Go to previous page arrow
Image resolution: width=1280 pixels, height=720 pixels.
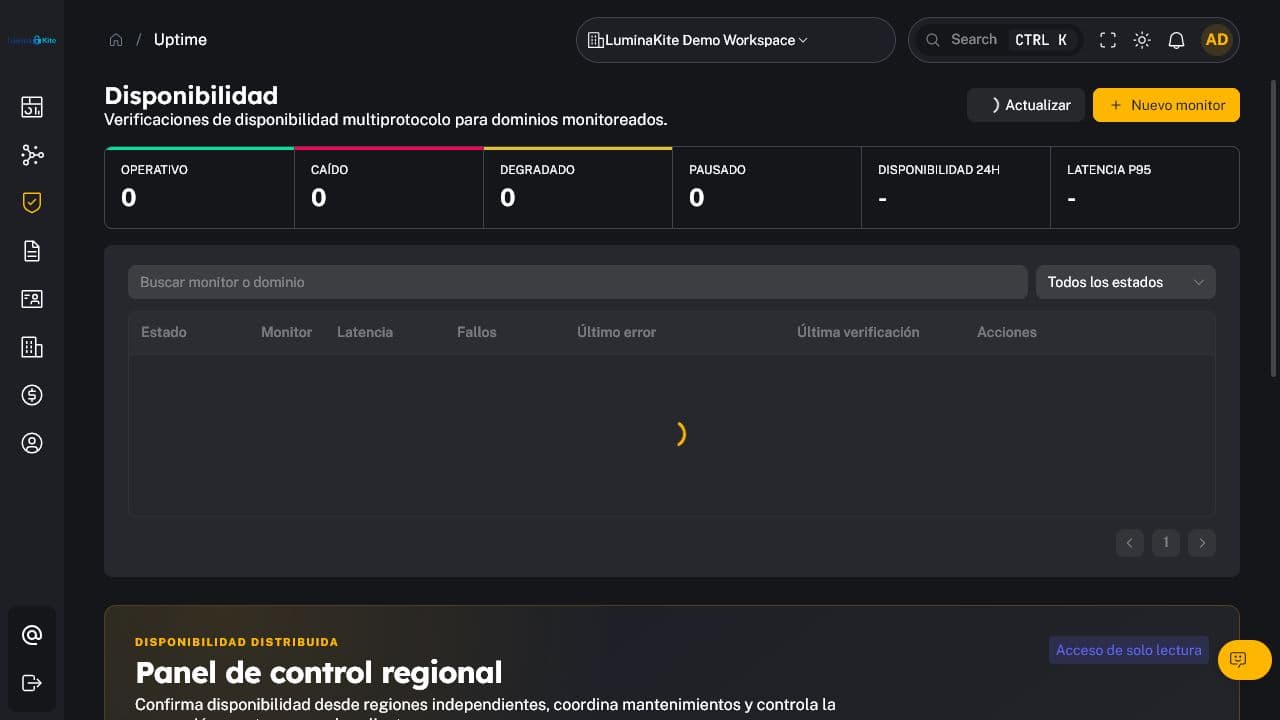pyautogui.click(x=1130, y=543)
